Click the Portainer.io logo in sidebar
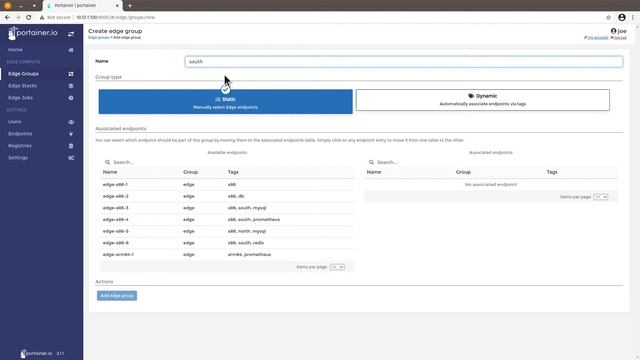640x360 pixels. [x=33, y=33]
